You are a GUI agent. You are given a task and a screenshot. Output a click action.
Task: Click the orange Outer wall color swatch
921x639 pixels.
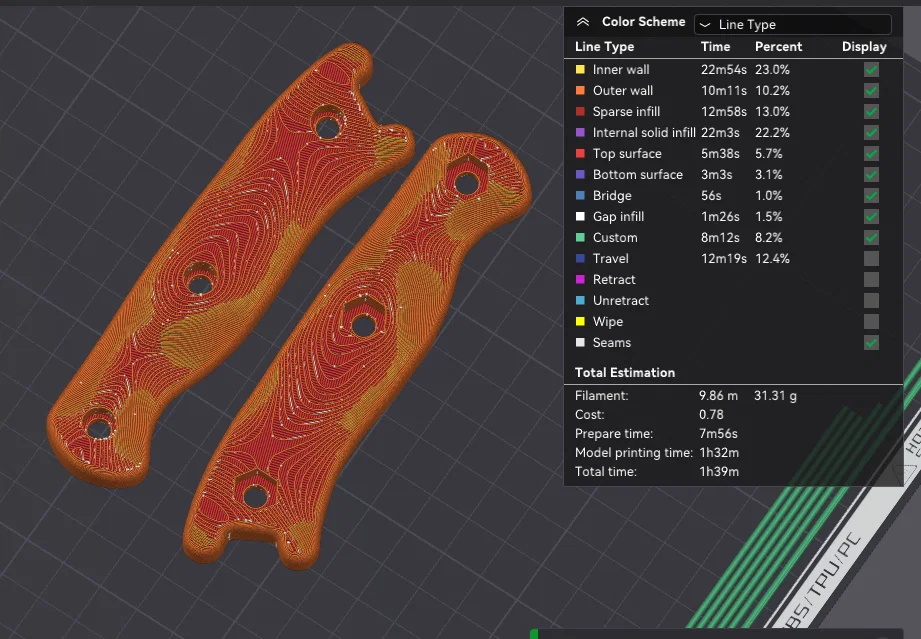click(580, 90)
